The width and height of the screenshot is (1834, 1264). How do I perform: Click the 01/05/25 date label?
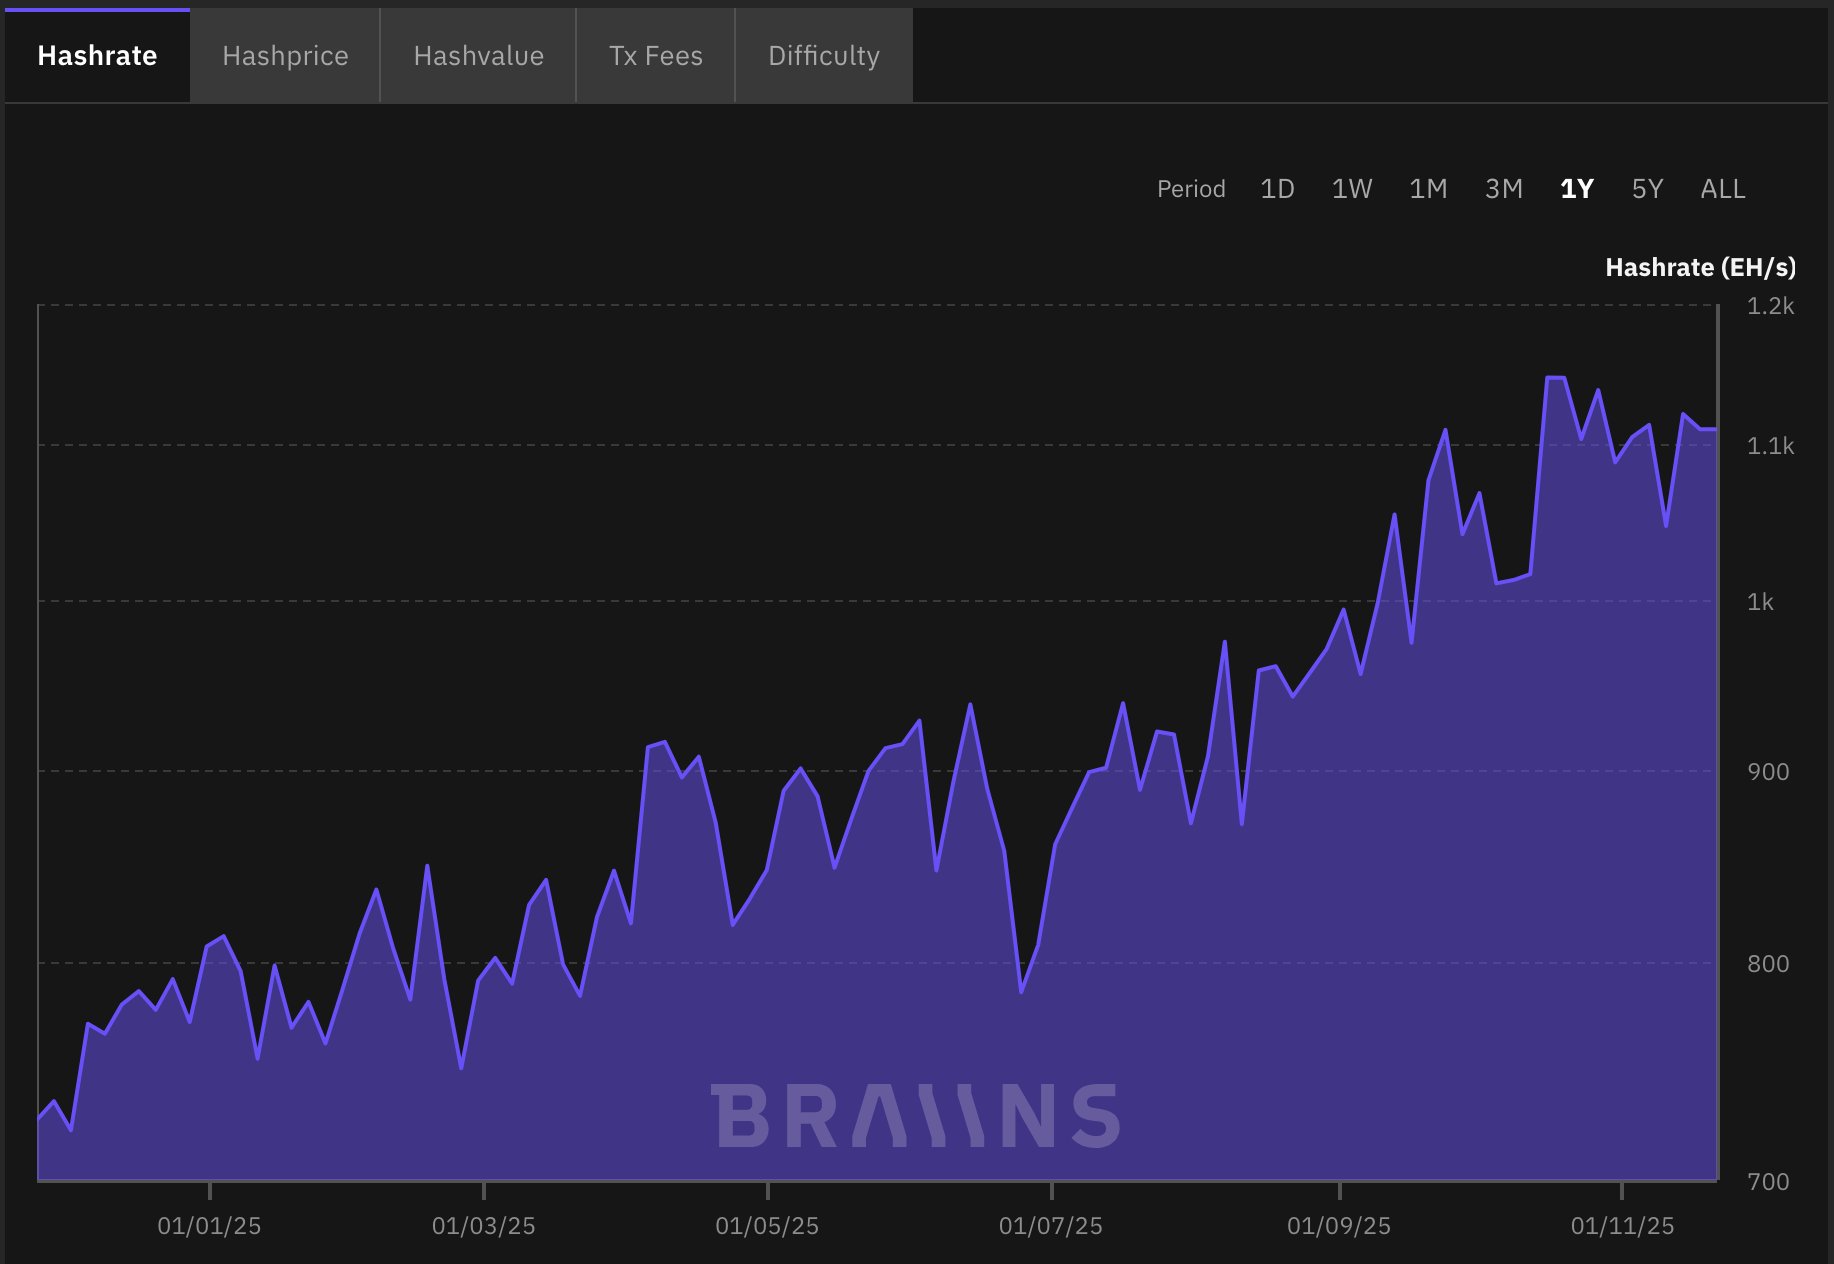tap(767, 1226)
